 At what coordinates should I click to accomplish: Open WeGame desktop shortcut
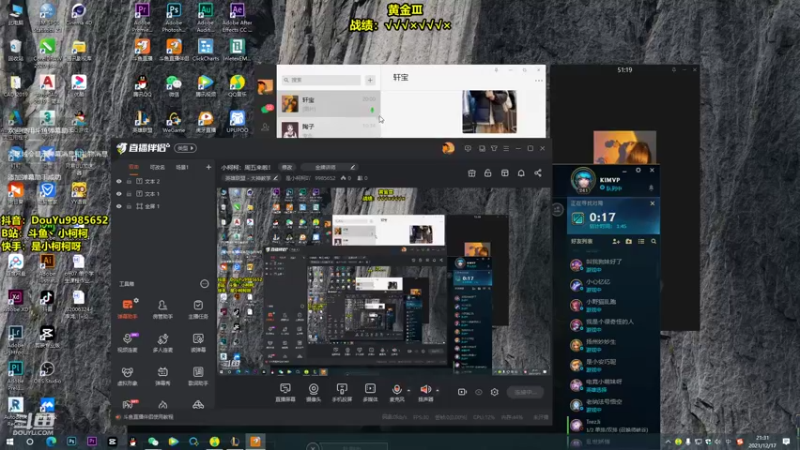(x=173, y=122)
